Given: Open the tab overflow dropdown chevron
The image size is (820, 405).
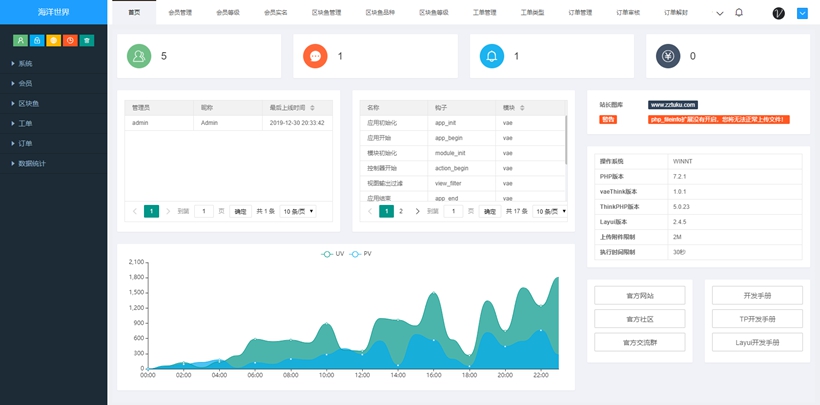Looking at the screenshot, I should pos(719,13).
